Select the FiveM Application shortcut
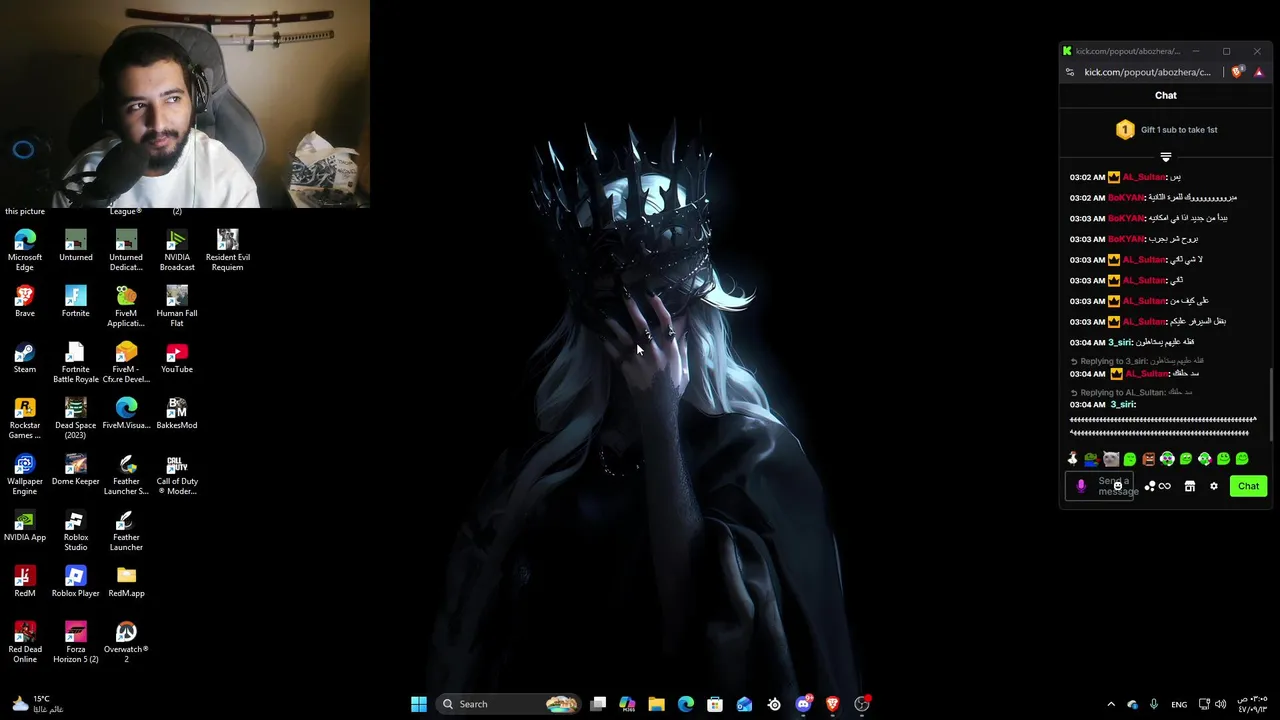This screenshot has height=720, width=1280. [126, 306]
